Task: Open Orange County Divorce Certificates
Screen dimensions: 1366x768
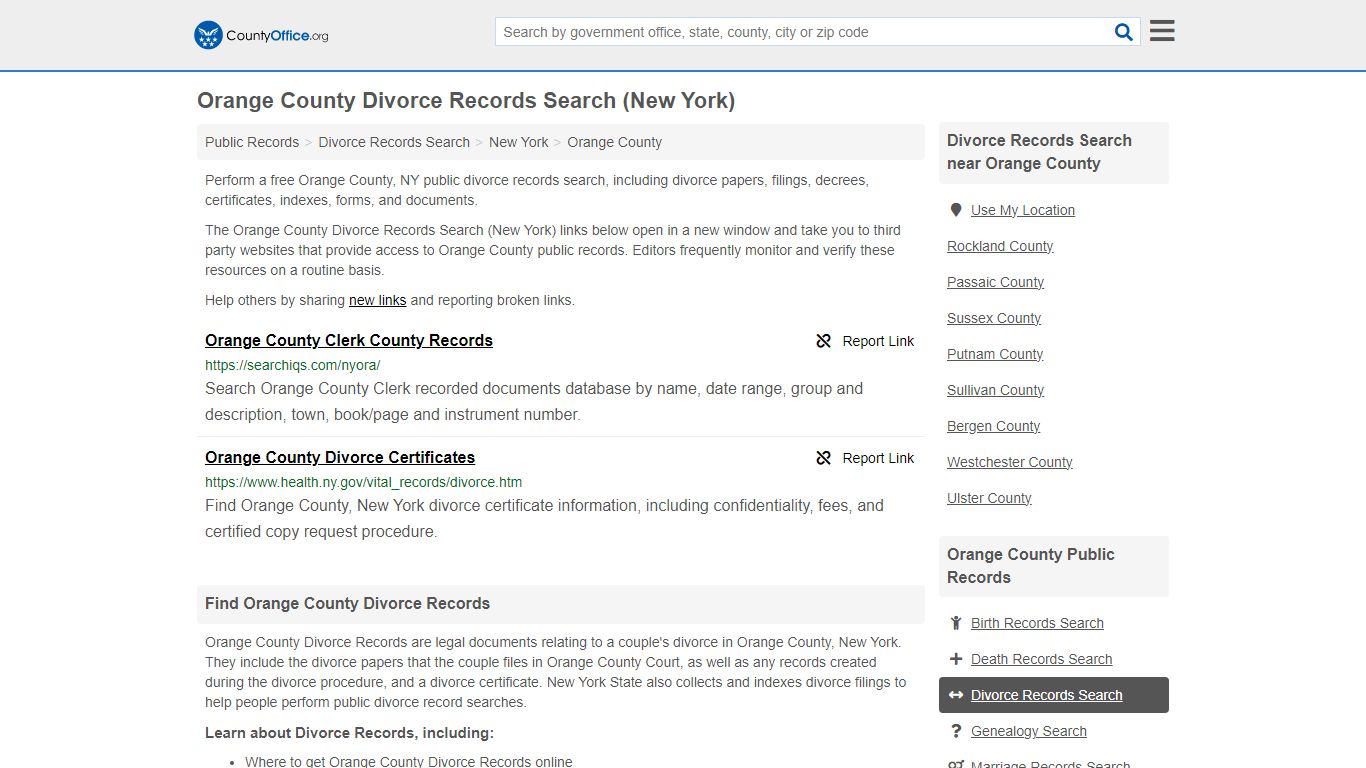Action: [340, 457]
